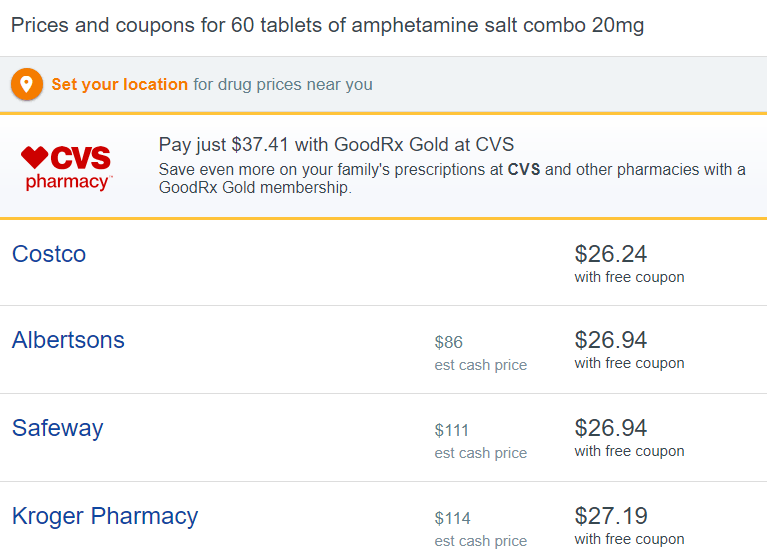Open the Kroger Pharmacy link
Image resolution: width=767 pixels, height=557 pixels.
tap(105, 516)
